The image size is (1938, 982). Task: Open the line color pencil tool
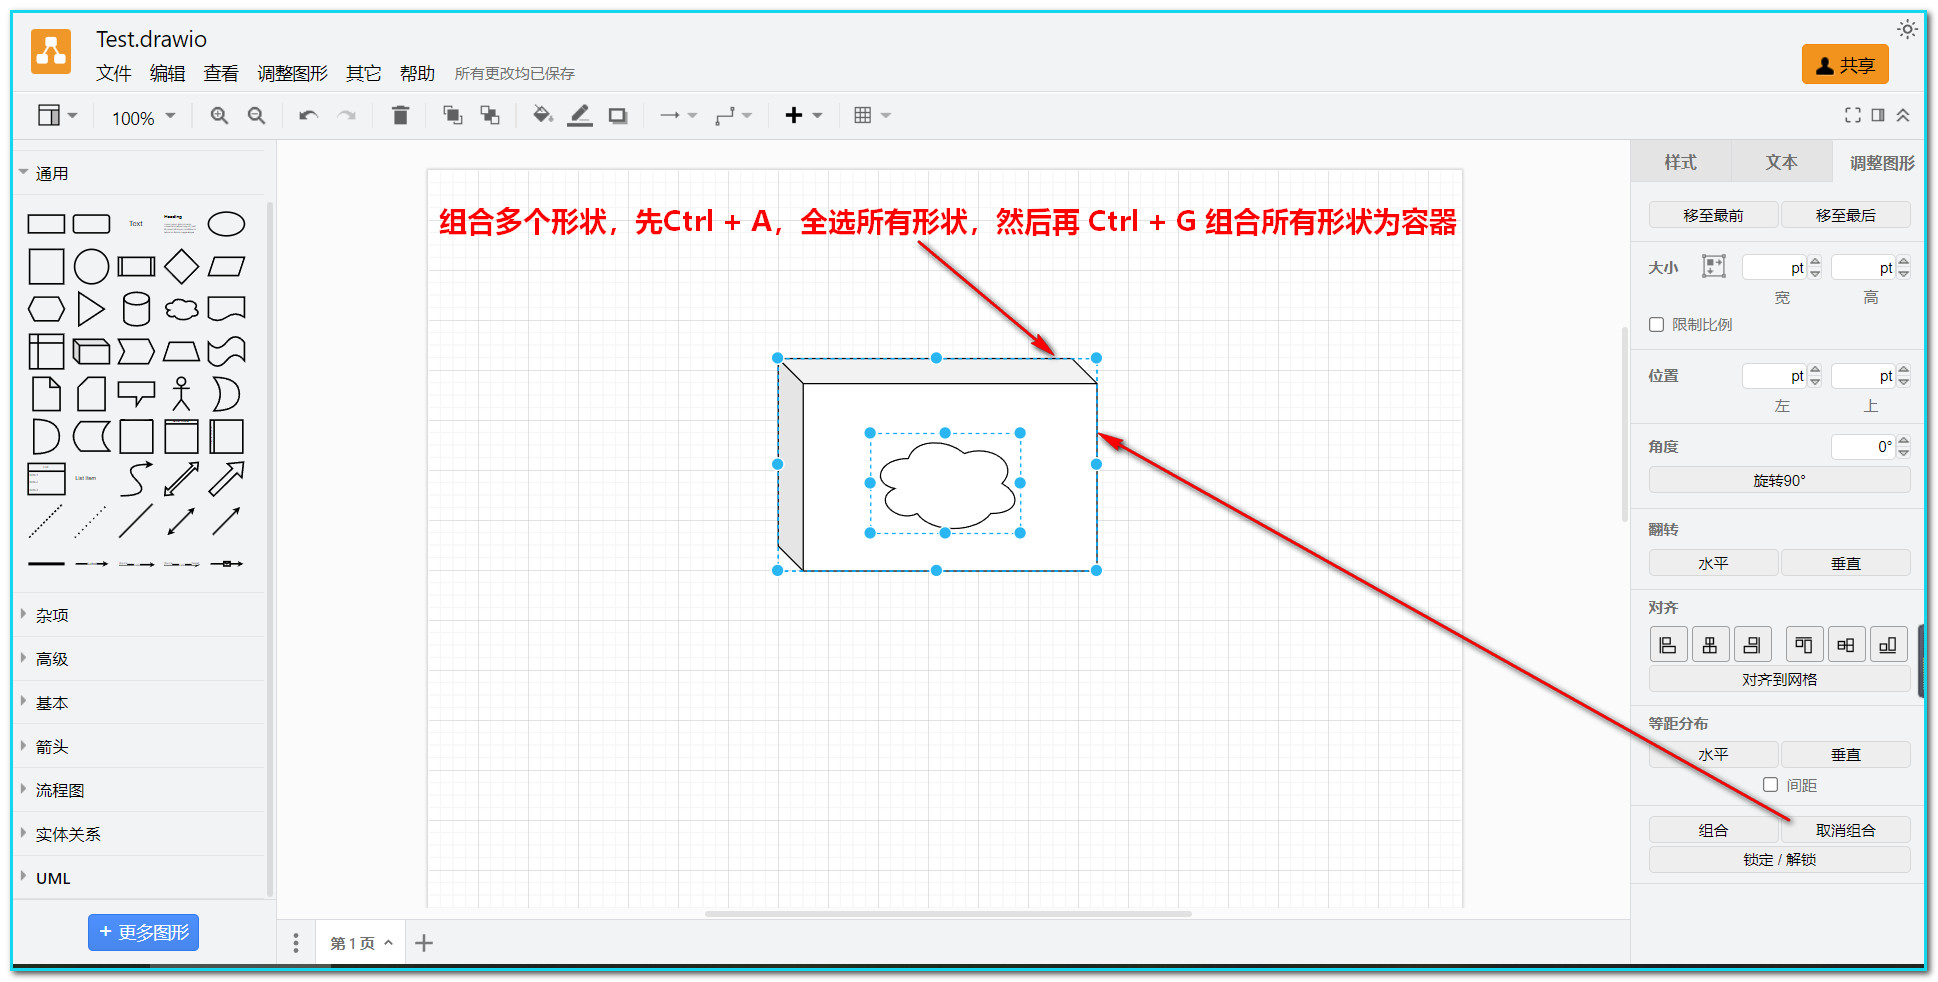[580, 116]
